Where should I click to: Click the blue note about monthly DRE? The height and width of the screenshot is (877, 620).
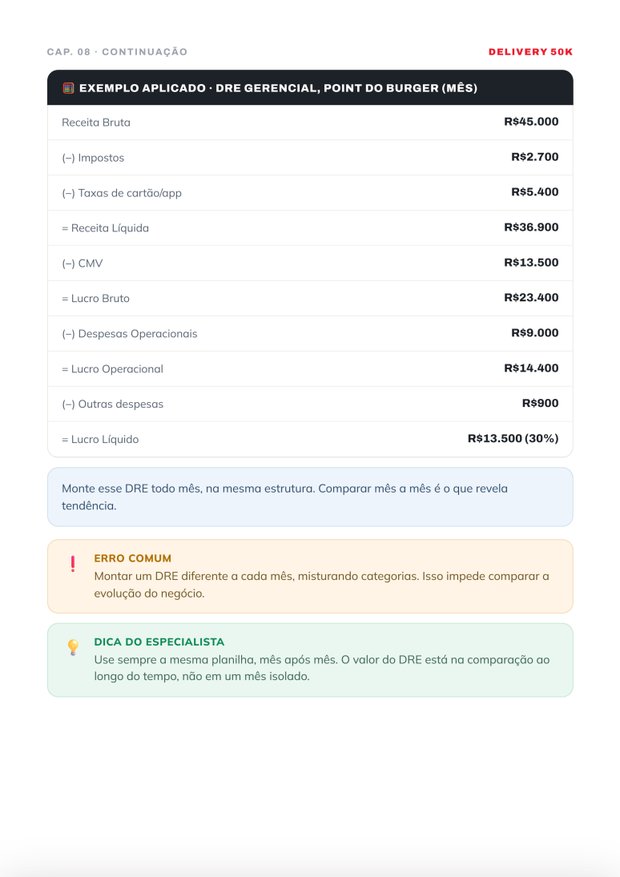[x=310, y=497]
